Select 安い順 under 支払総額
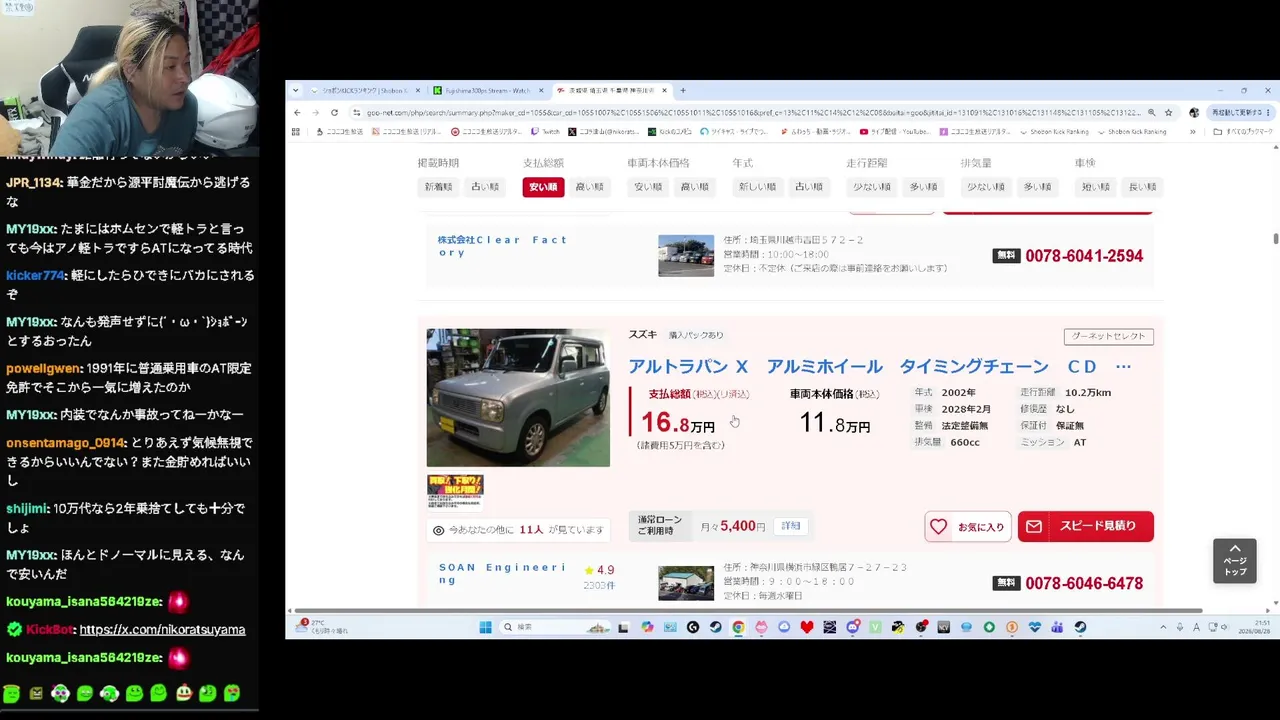The width and height of the screenshot is (1280, 720). click(543, 187)
